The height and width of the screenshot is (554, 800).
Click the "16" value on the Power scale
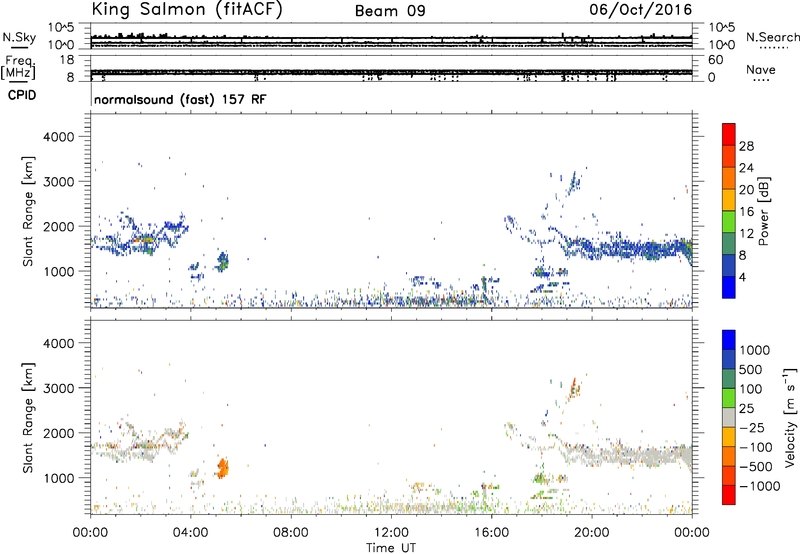tap(746, 212)
